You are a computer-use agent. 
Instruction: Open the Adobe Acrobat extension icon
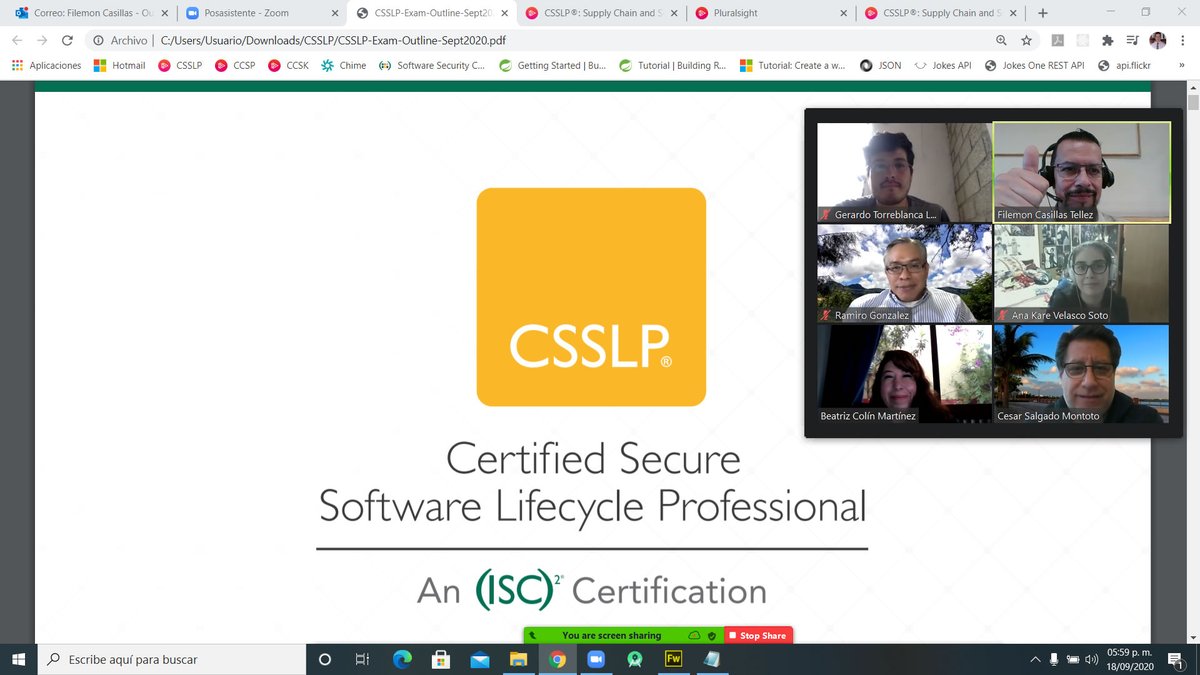[1056, 40]
